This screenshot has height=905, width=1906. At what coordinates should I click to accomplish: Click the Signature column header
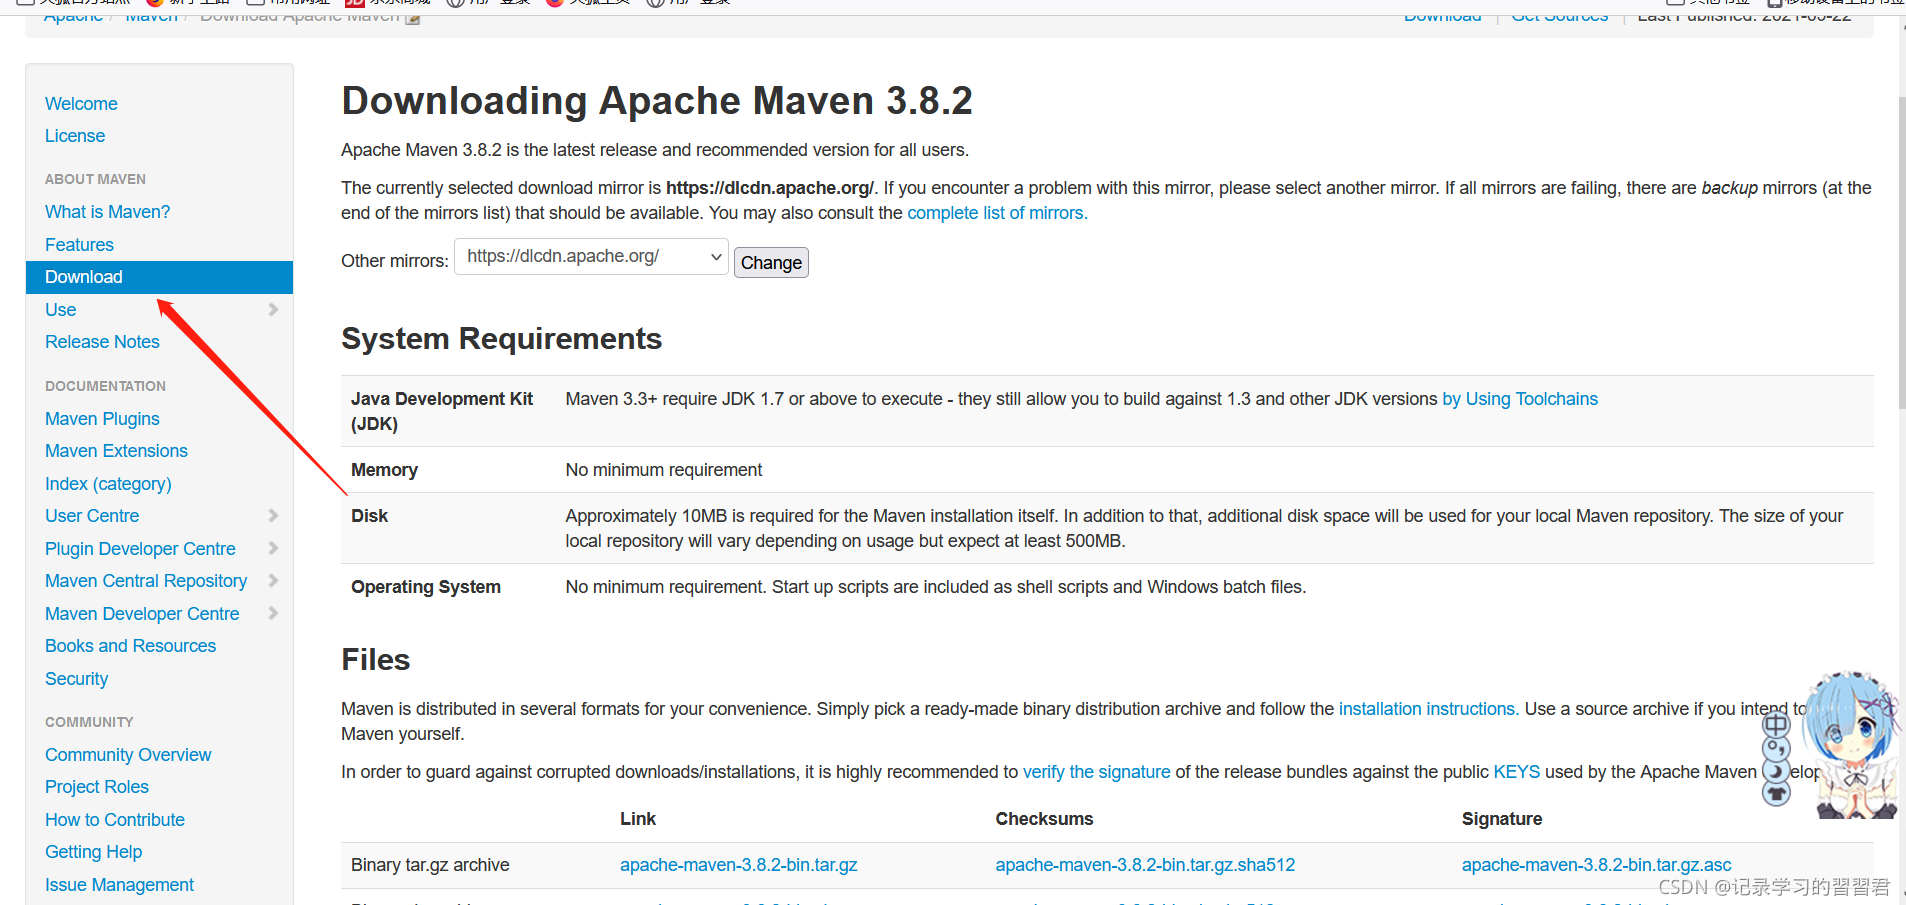(x=1502, y=819)
